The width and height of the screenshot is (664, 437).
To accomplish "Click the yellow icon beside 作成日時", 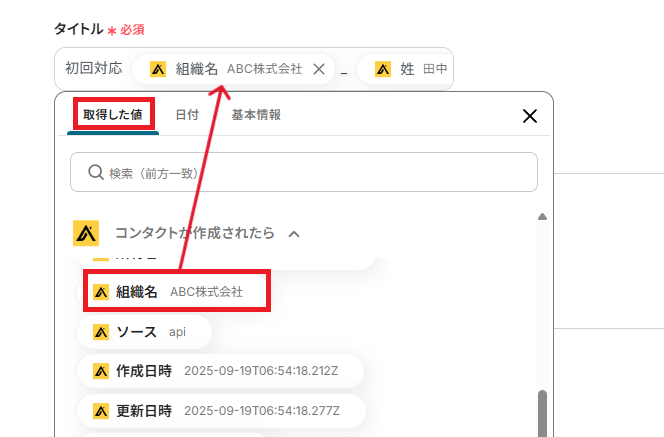I will tap(101, 371).
